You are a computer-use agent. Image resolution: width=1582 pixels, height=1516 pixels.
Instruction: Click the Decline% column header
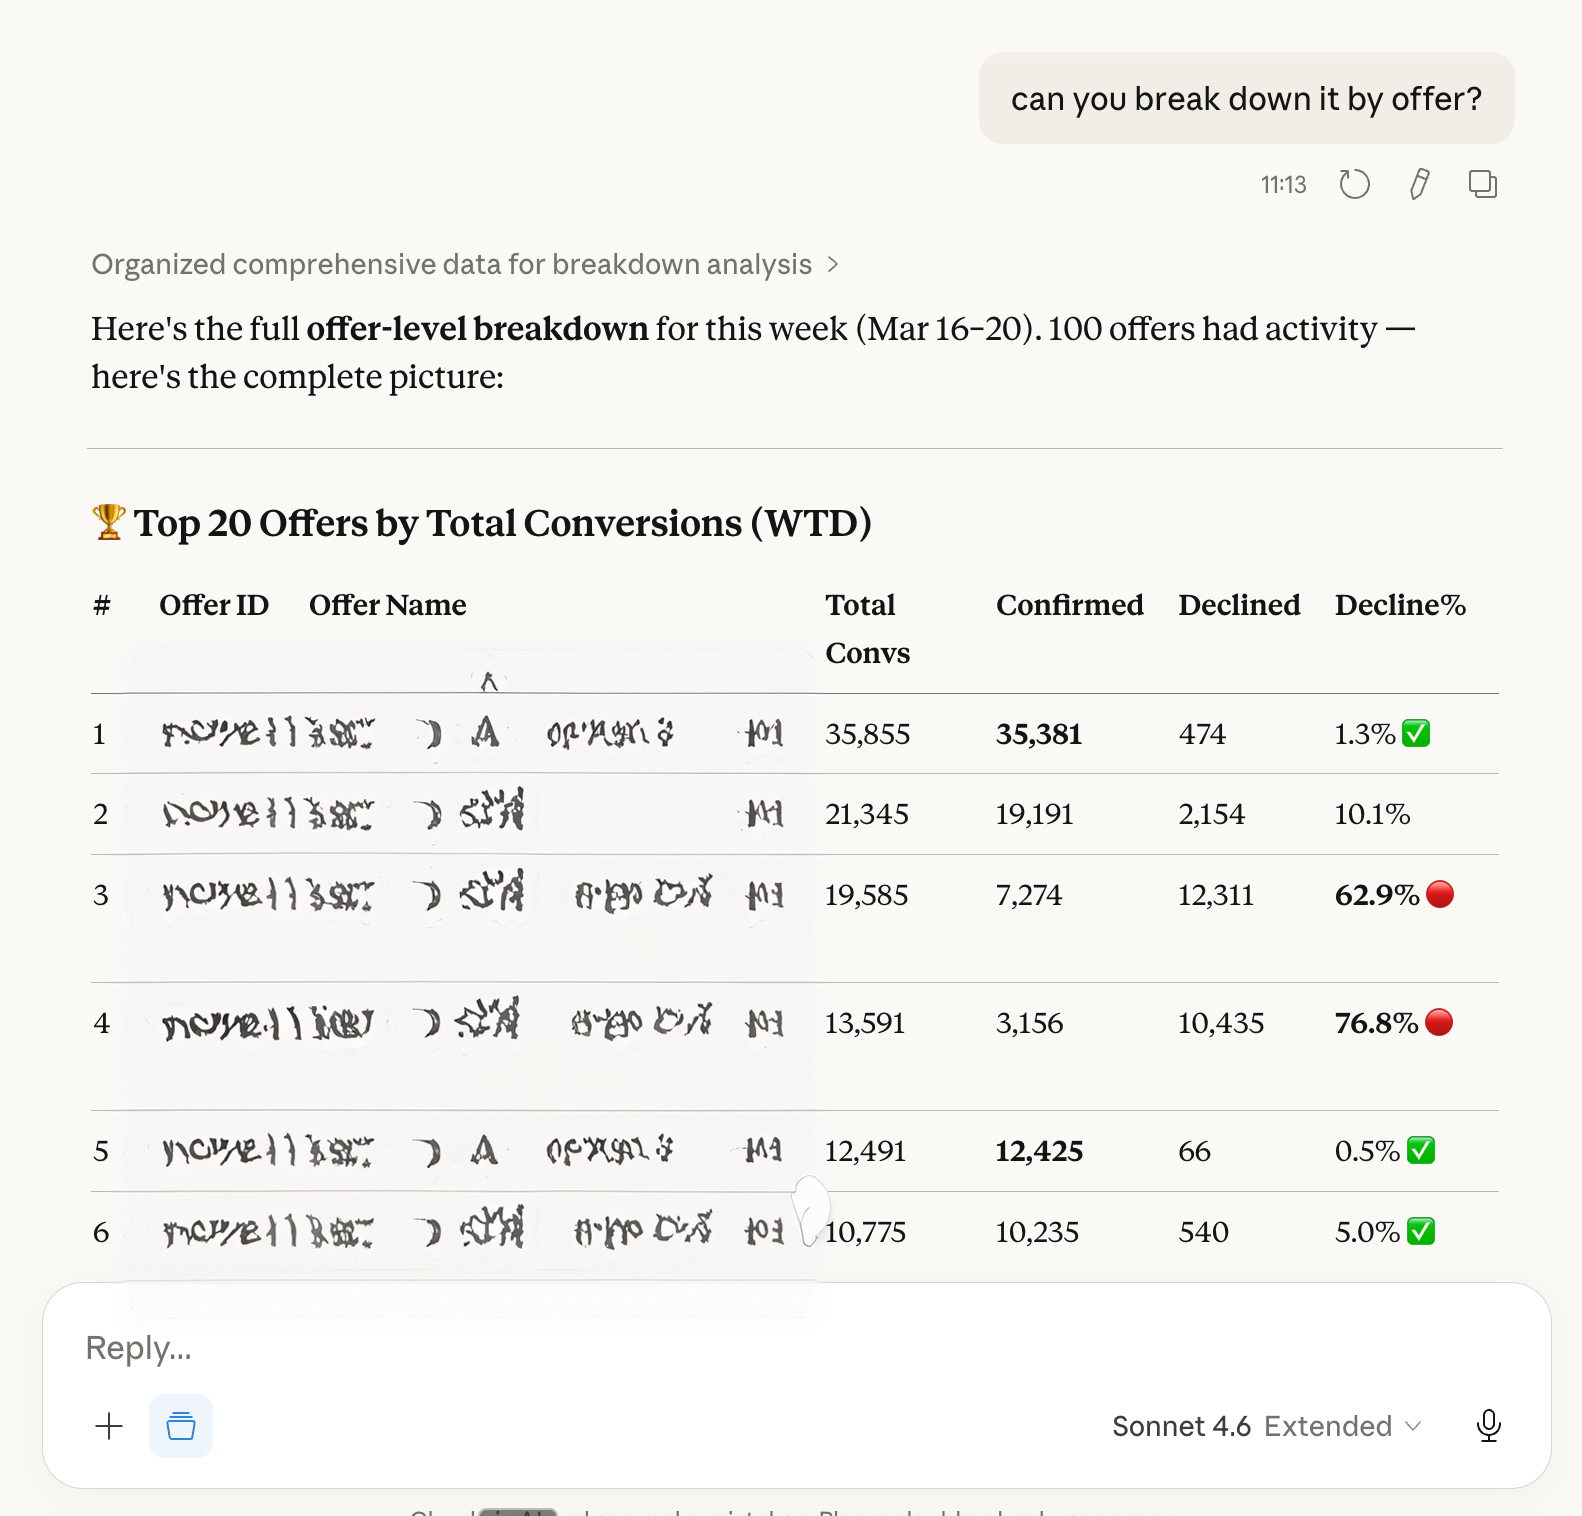1400,605
